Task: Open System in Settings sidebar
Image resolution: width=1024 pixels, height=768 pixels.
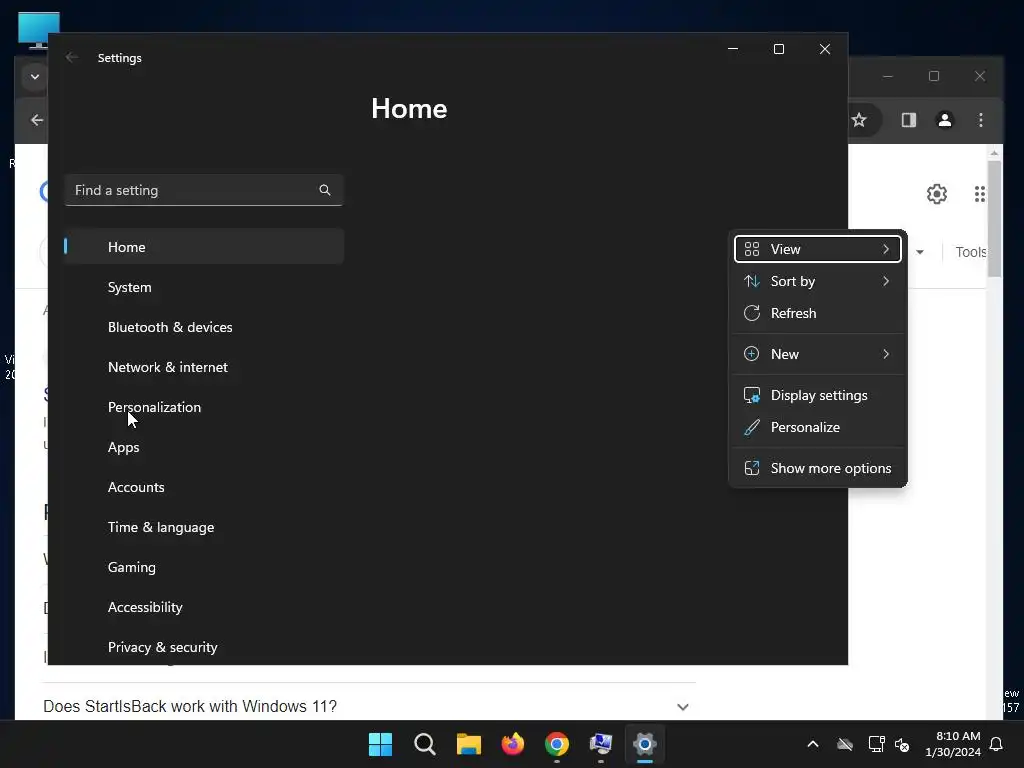Action: [x=204, y=287]
